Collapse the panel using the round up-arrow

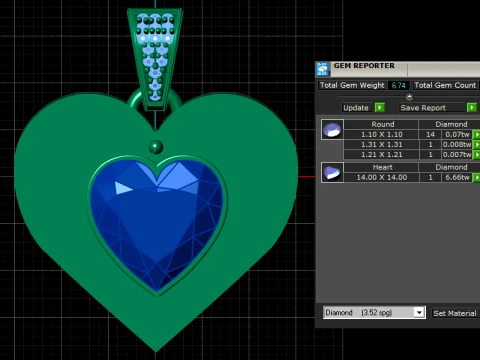[x=409, y=97]
